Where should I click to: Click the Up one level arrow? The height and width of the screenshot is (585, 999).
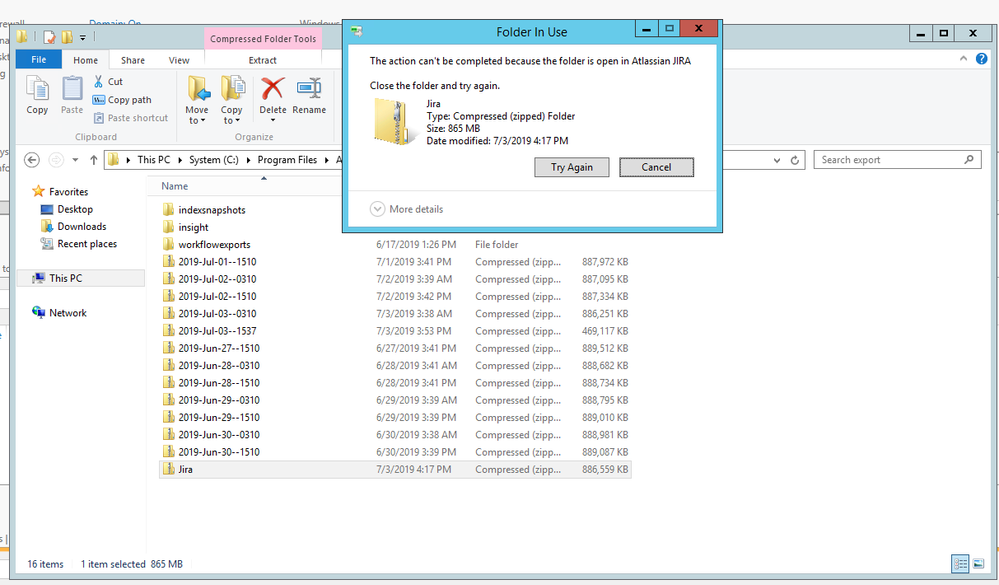(x=94, y=160)
